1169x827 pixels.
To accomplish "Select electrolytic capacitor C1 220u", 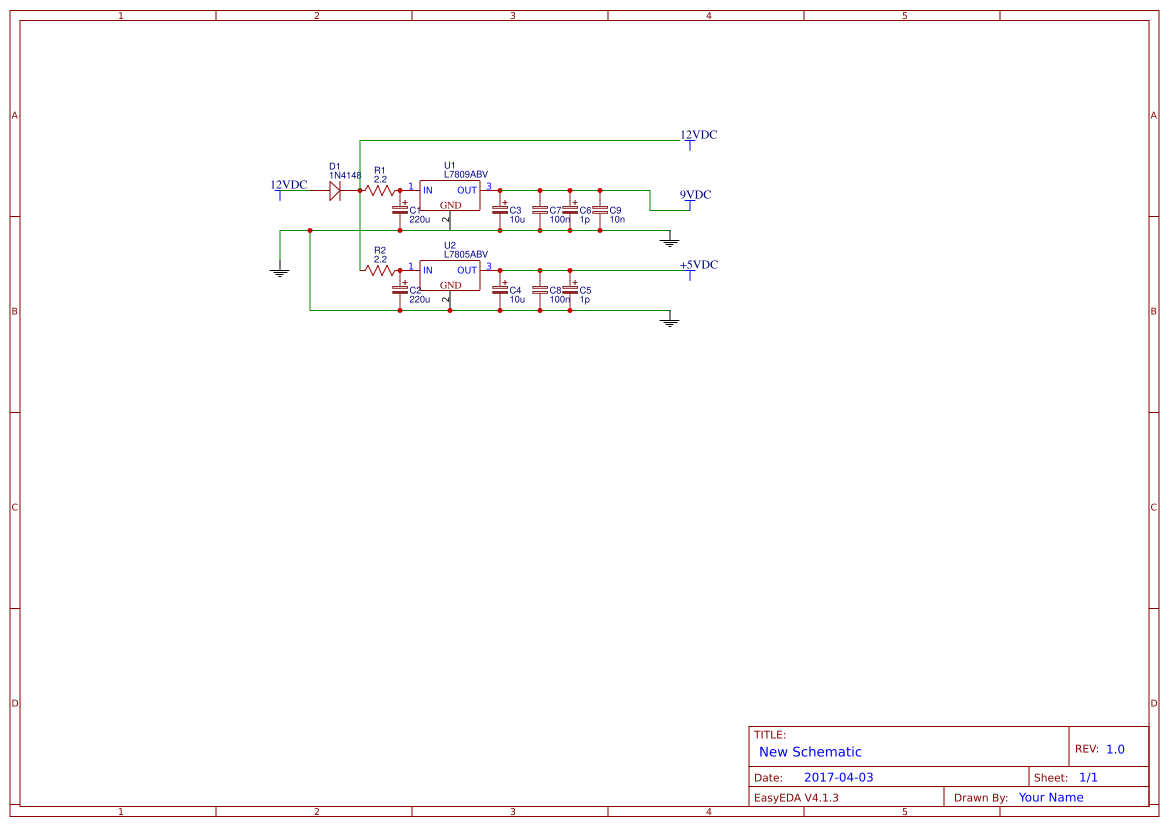I will tap(398, 210).
